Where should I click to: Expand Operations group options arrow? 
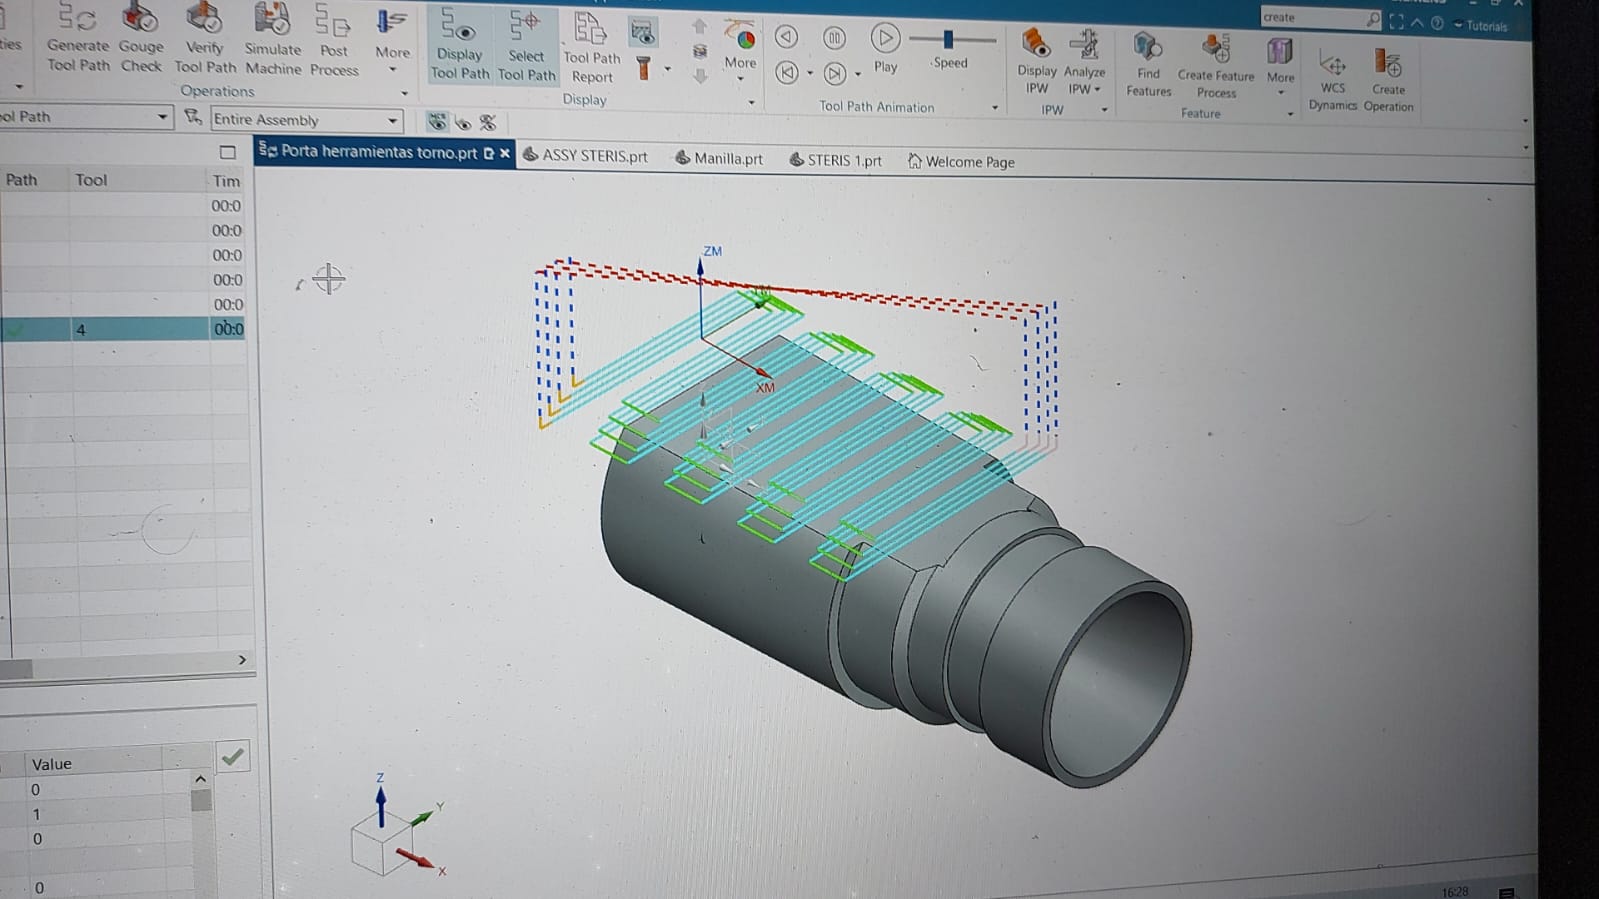coord(405,93)
